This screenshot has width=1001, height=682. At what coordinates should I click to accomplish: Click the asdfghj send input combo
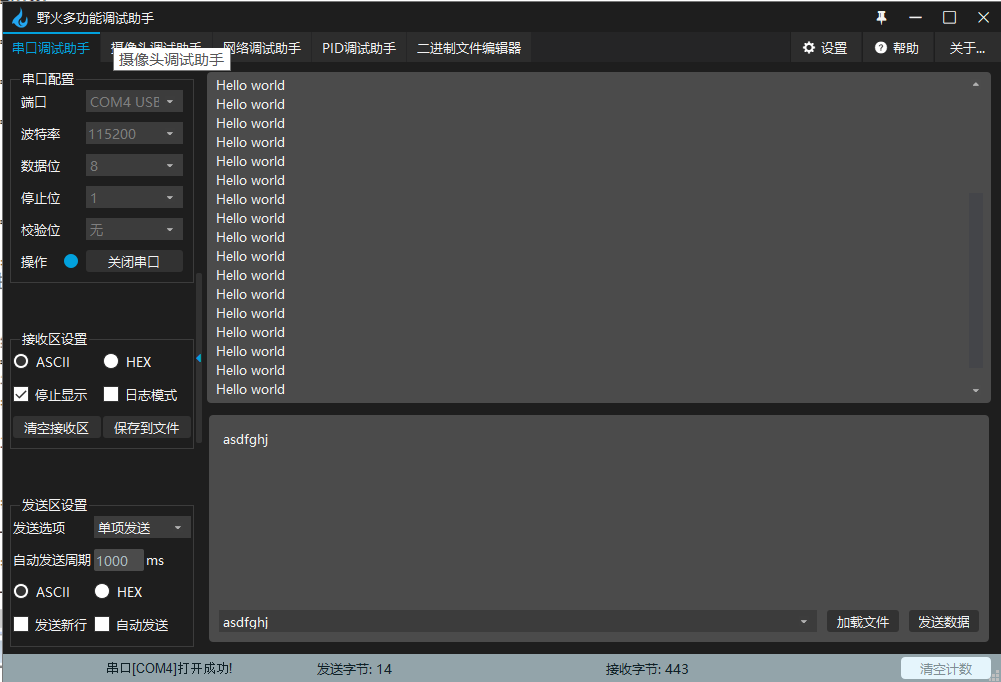517,621
